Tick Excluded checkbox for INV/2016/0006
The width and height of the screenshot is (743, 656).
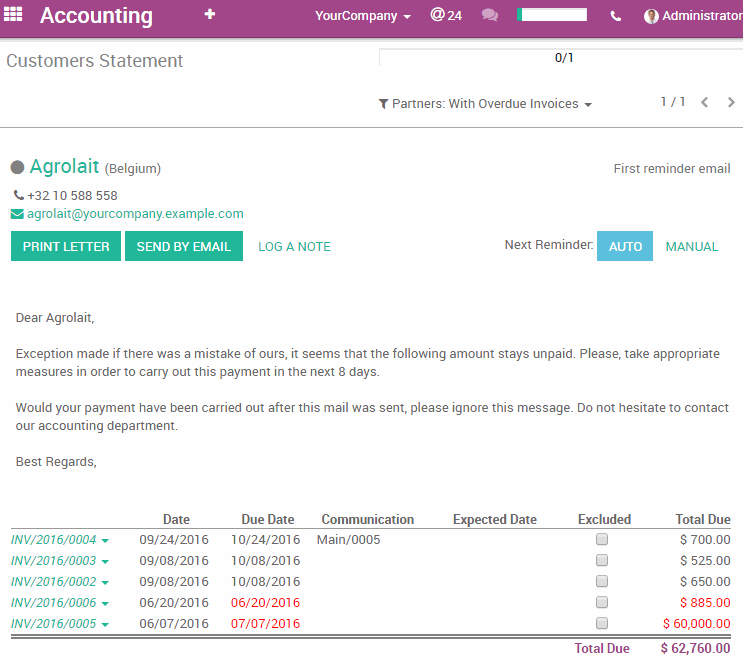click(602, 602)
